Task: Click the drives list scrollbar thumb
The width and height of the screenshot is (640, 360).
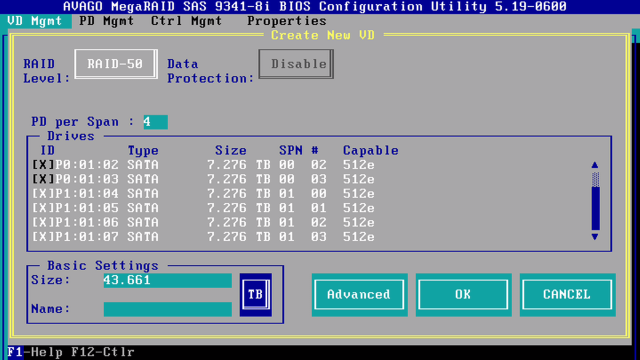Action: click(596, 208)
